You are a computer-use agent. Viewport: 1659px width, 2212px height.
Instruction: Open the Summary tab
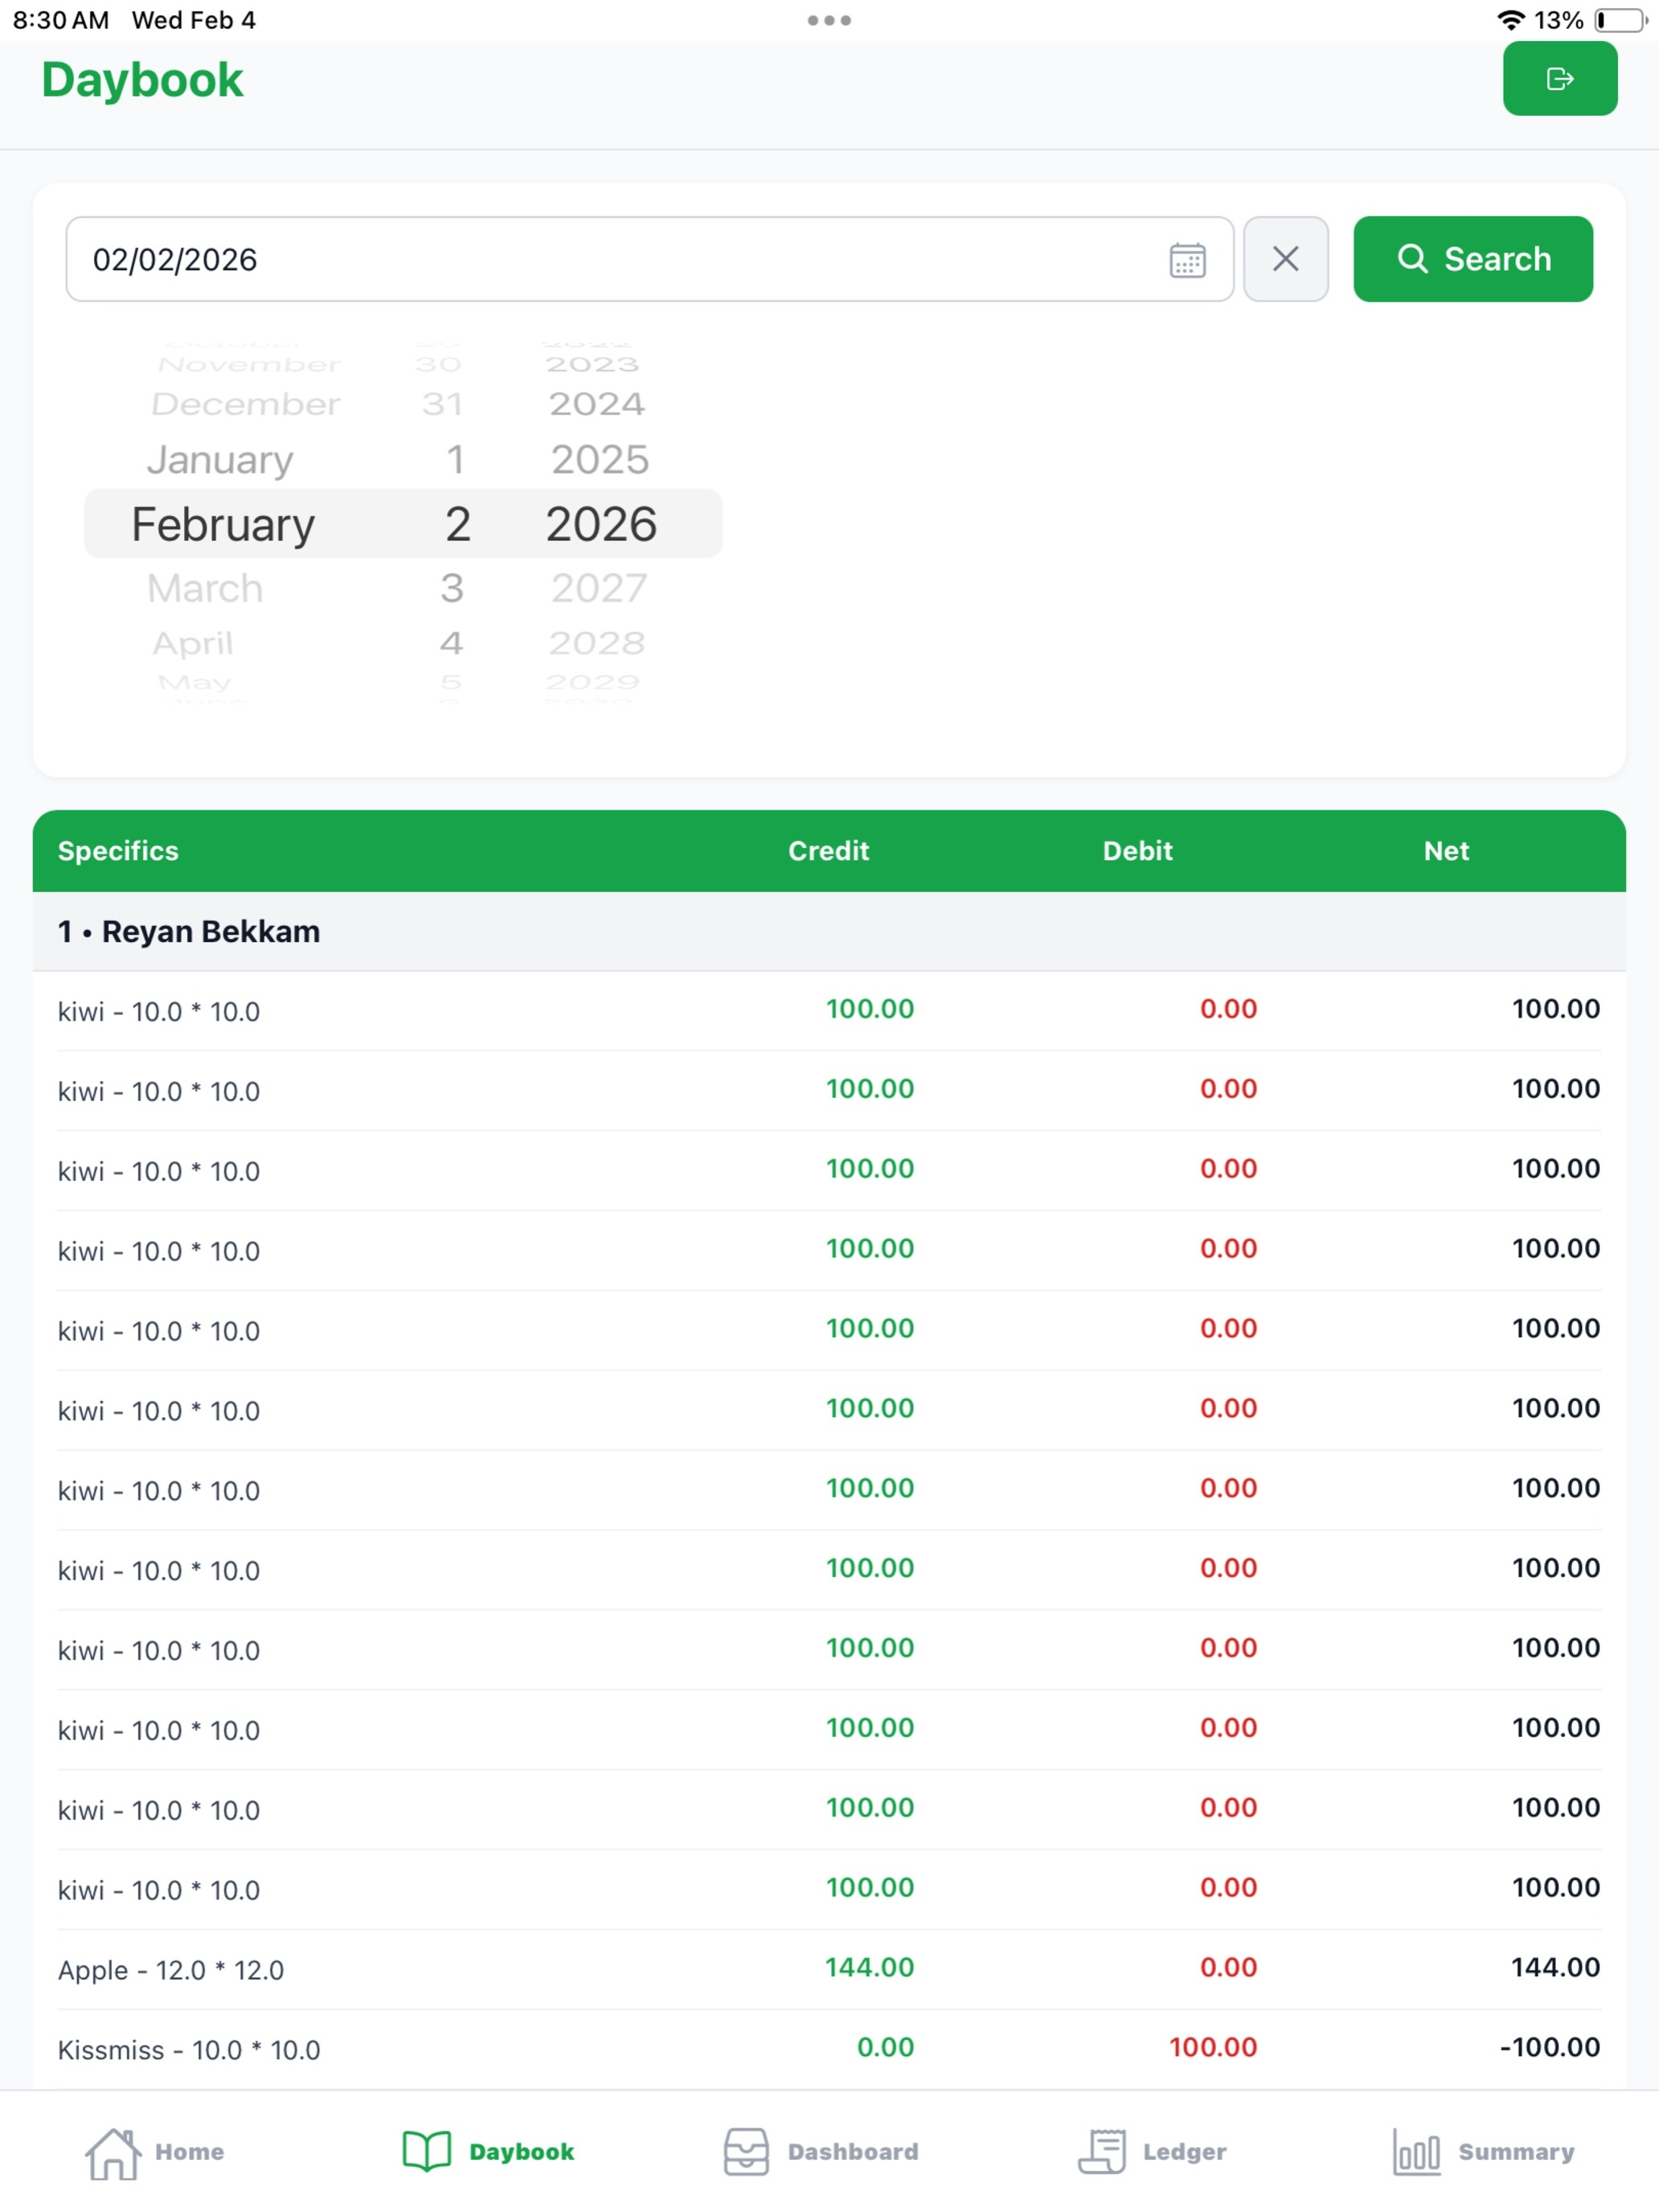click(x=1484, y=2152)
